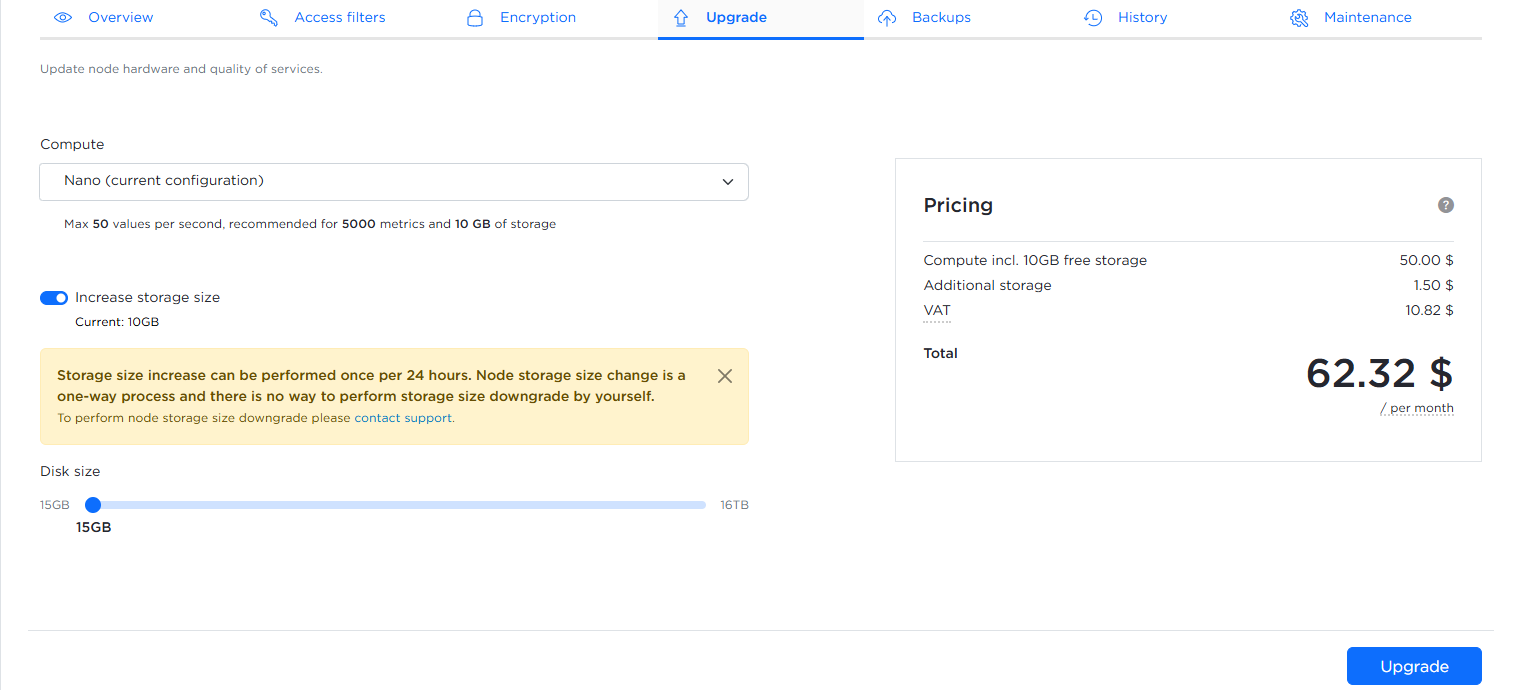Click the chevron arrow in Compute selector
This screenshot has height=690, width=1516.
click(x=727, y=182)
